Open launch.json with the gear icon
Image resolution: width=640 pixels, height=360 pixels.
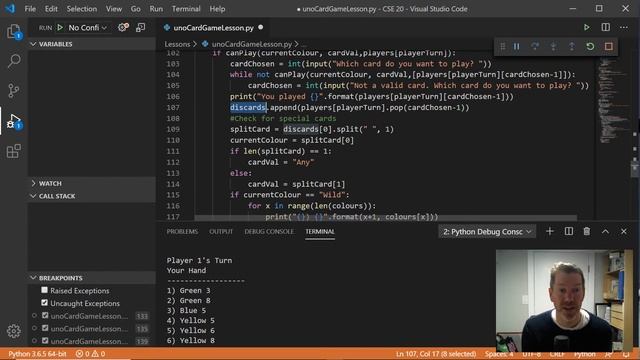click(x=122, y=27)
